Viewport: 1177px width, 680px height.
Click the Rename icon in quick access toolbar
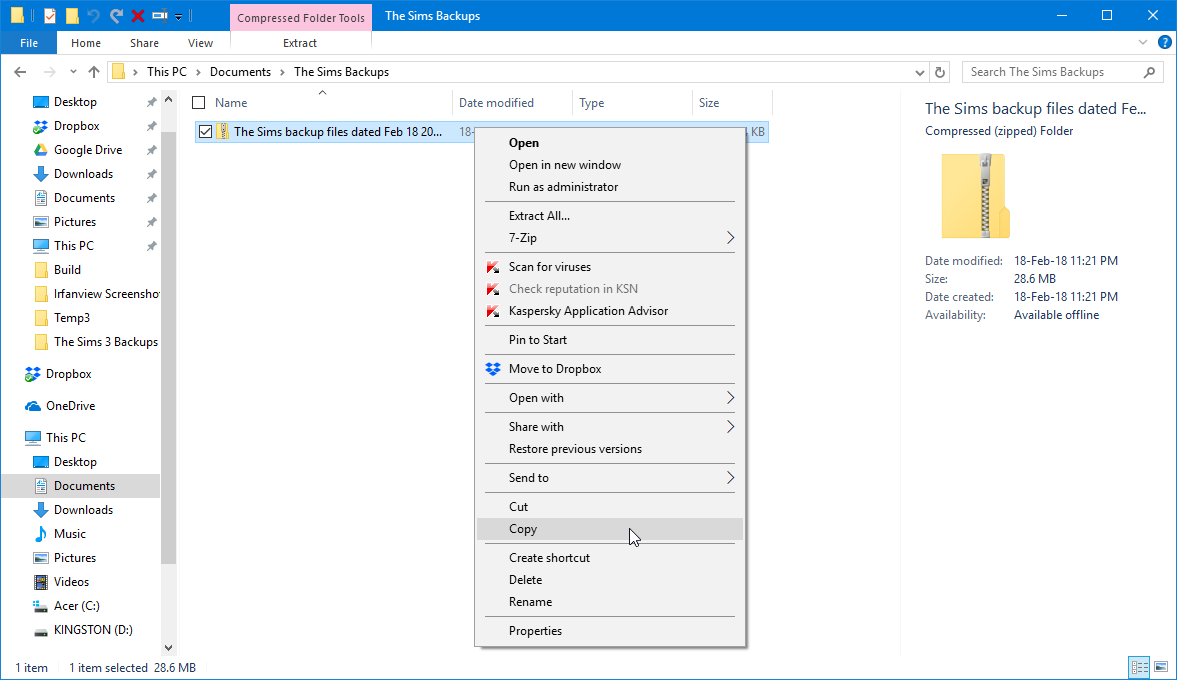click(160, 16)
